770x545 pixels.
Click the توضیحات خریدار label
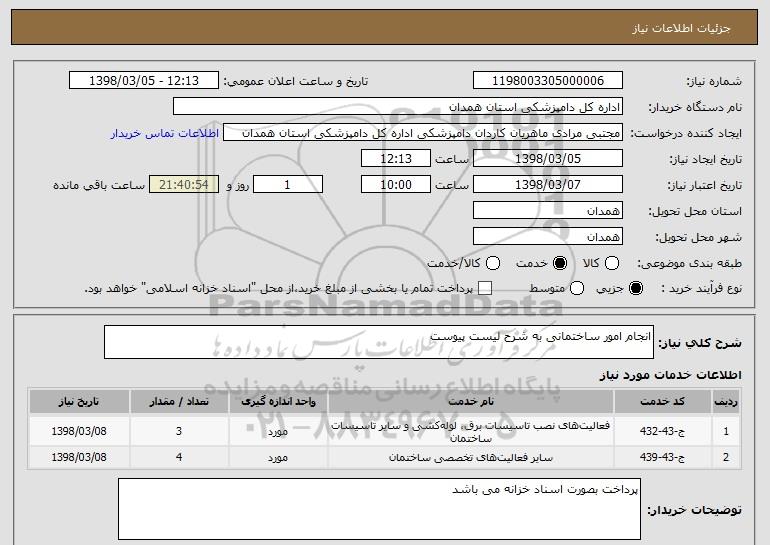point(694,510)
